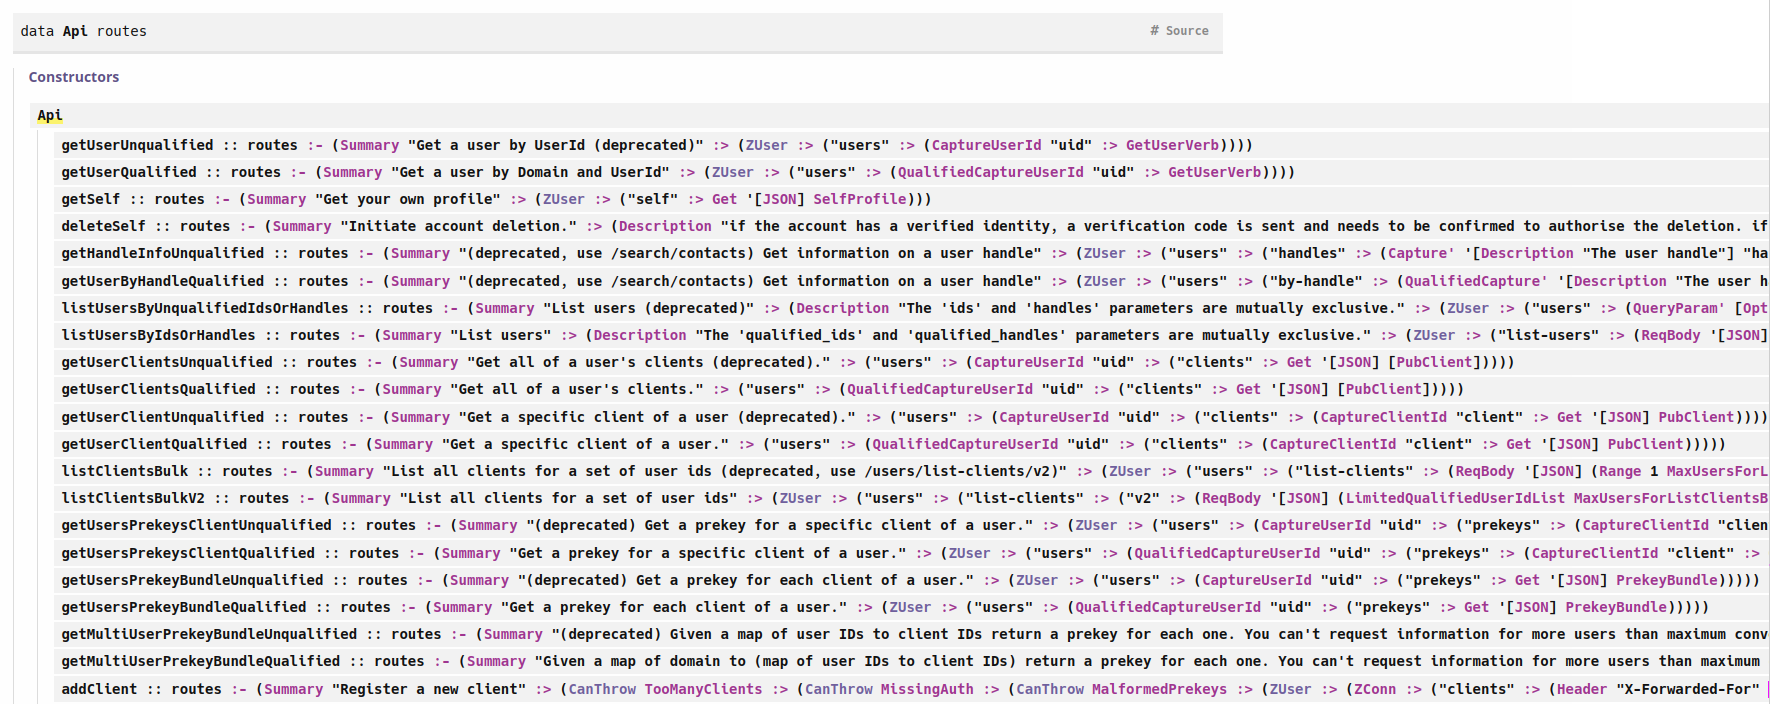Click the getSelf field name

pyautogui.click(x=91, y=199)
